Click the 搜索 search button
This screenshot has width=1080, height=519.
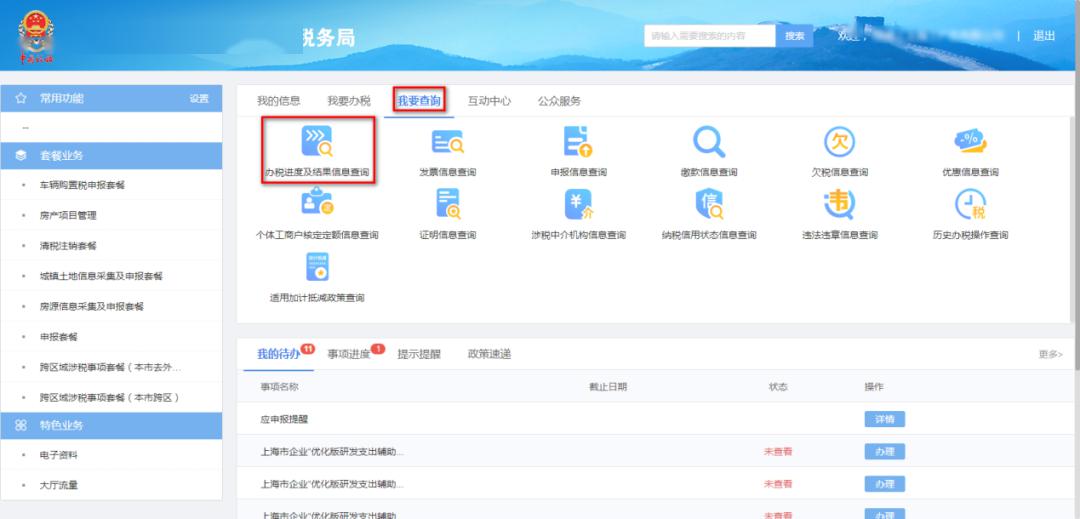click(794, 36)
